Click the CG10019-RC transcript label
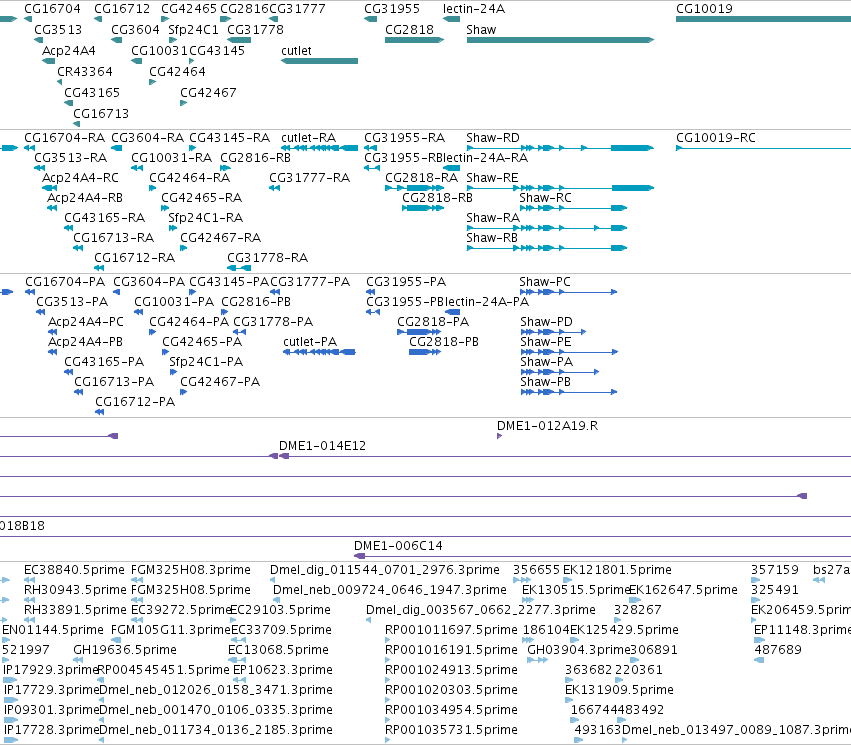This screenshot has width=851, height=745. (716, 138)
